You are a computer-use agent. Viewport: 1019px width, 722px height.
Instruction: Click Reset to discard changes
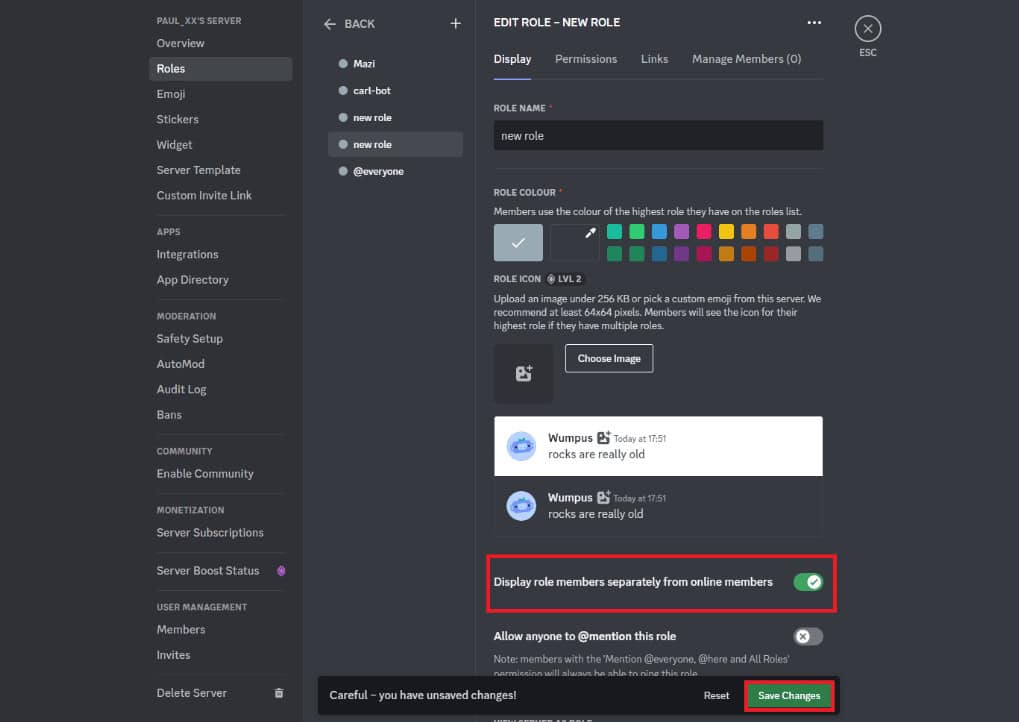pos(716,696)
